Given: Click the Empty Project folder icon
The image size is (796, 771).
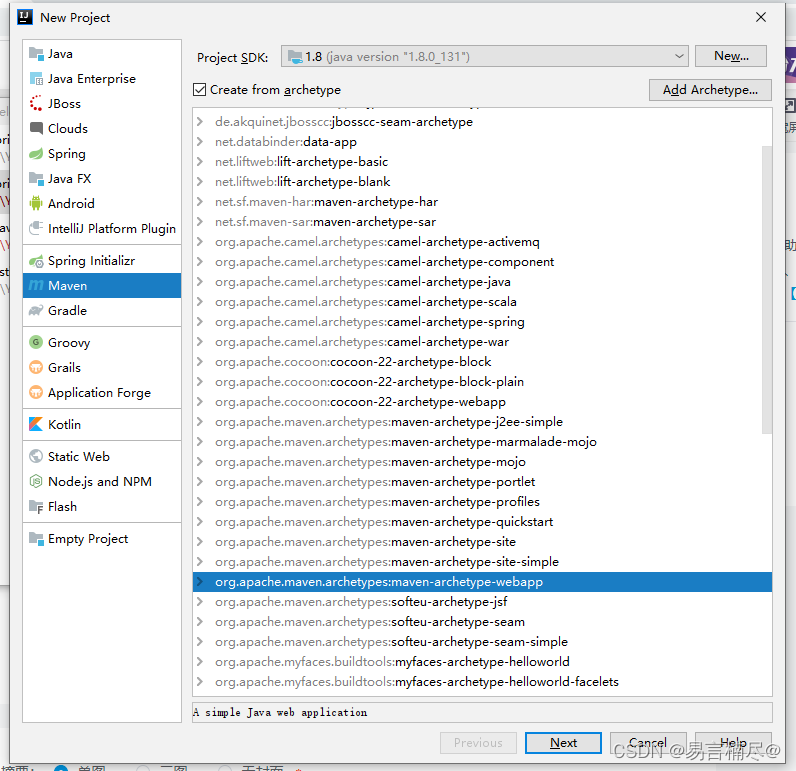Looking at the screenshot, I should tap(36, 539).
